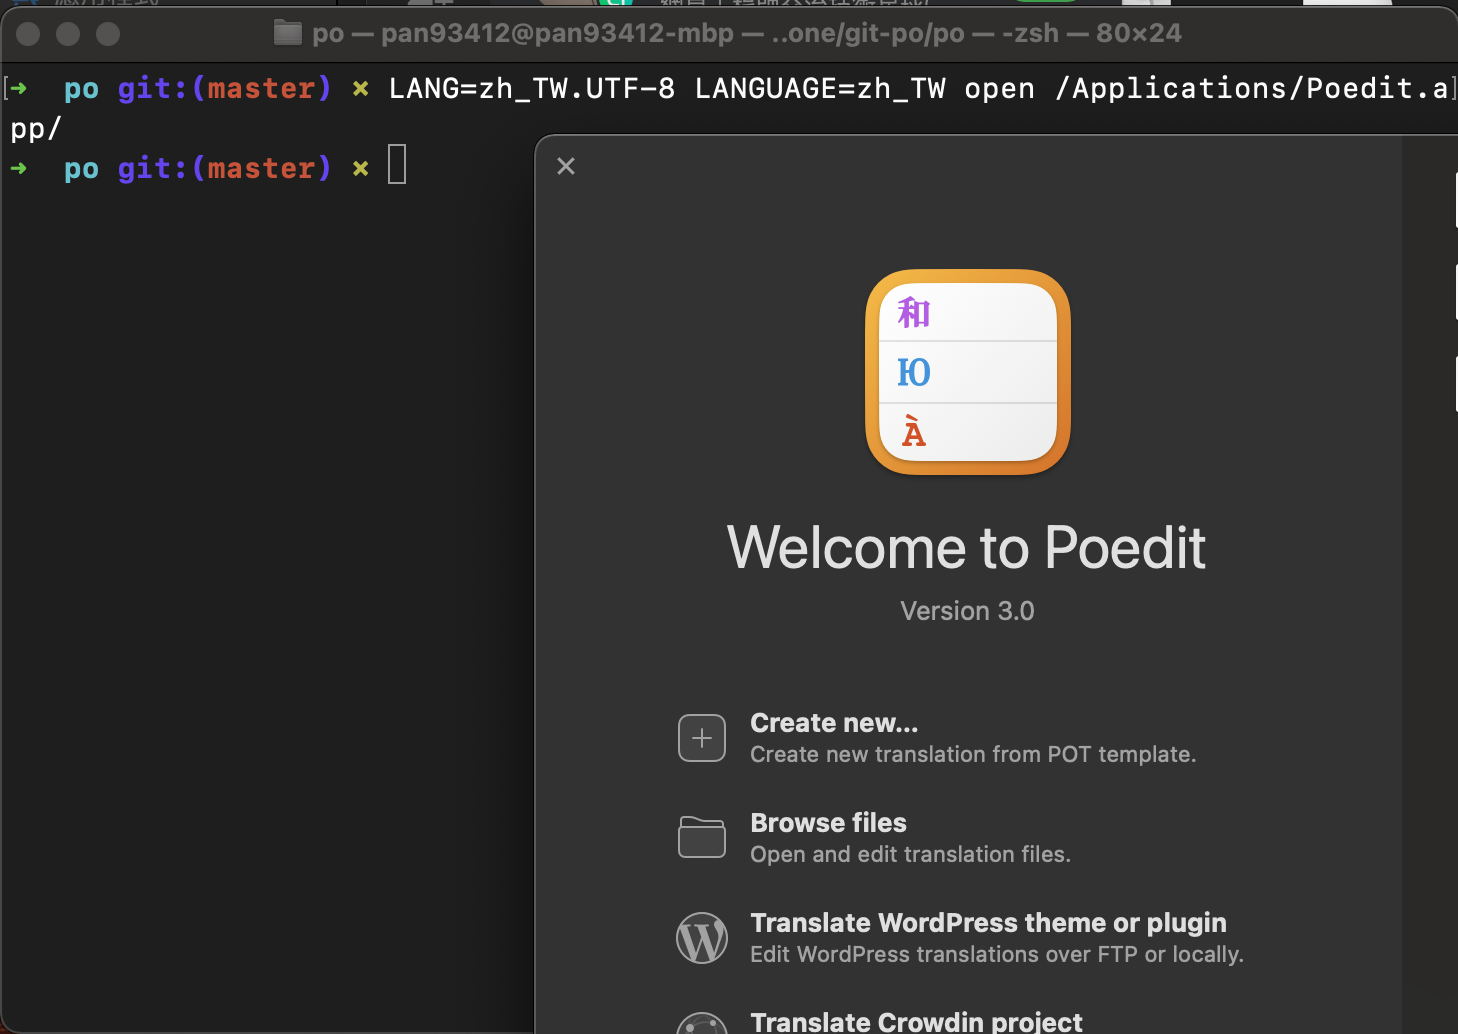Minimize the terminal using yellow button
This screenshot has height=1034, width=1458.
tap(68, 33)
